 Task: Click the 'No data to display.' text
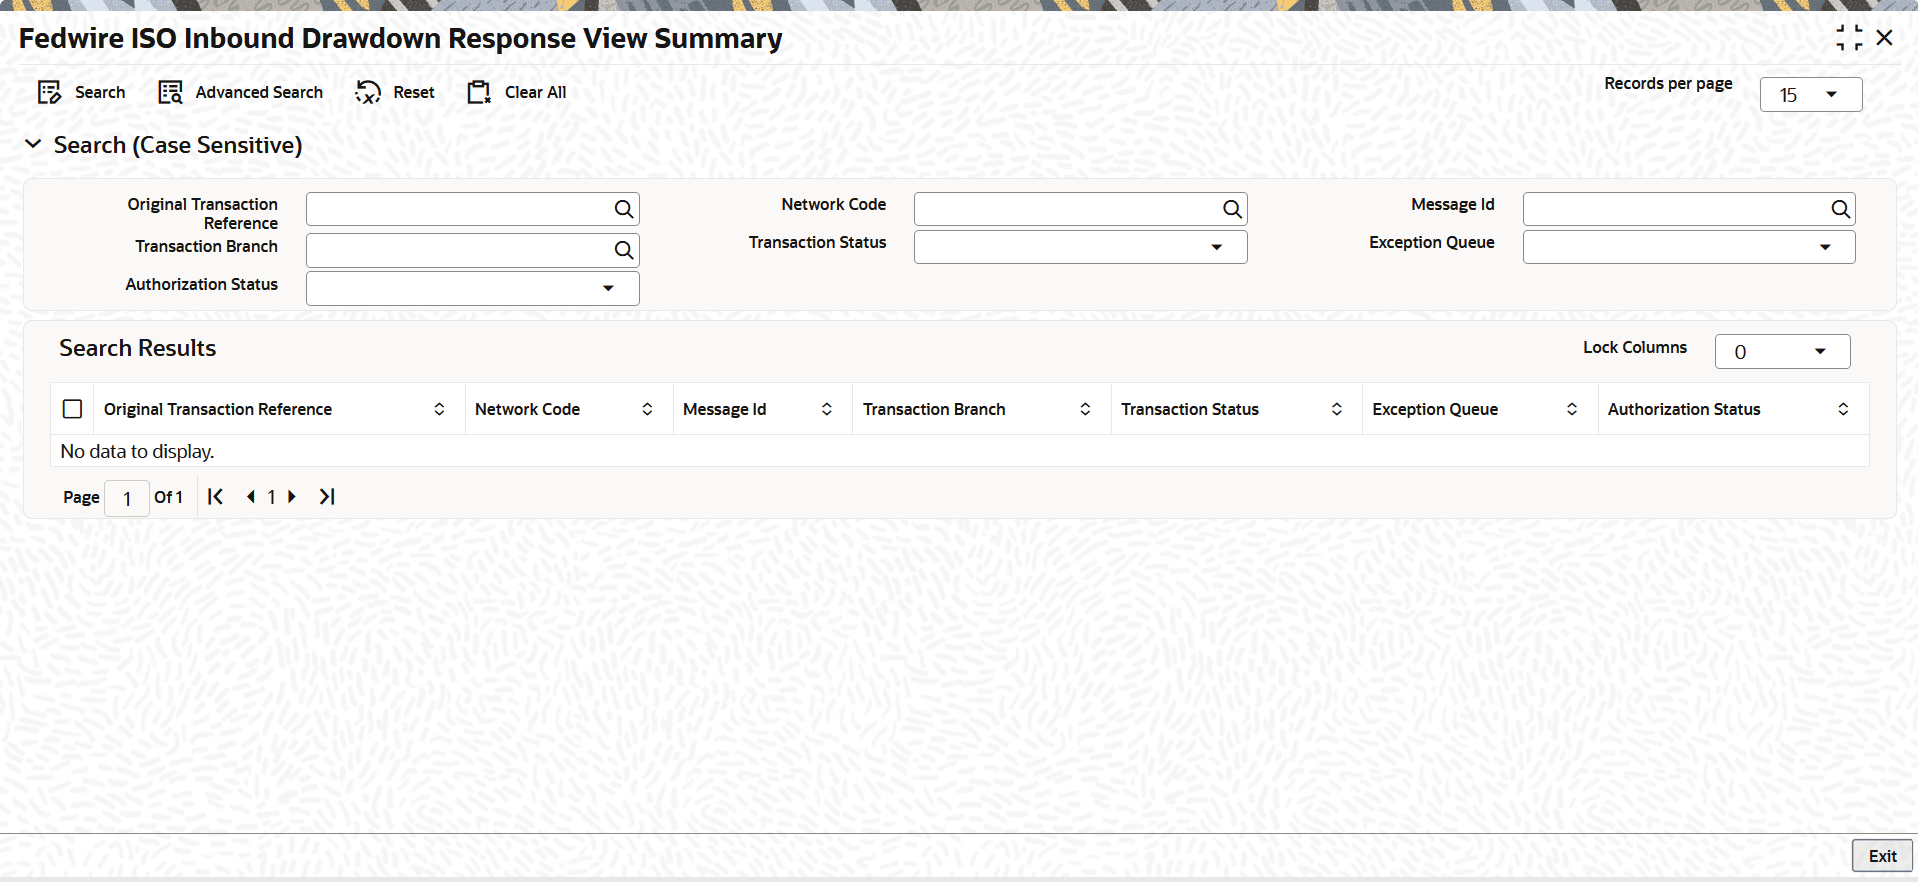pos(137,451)
